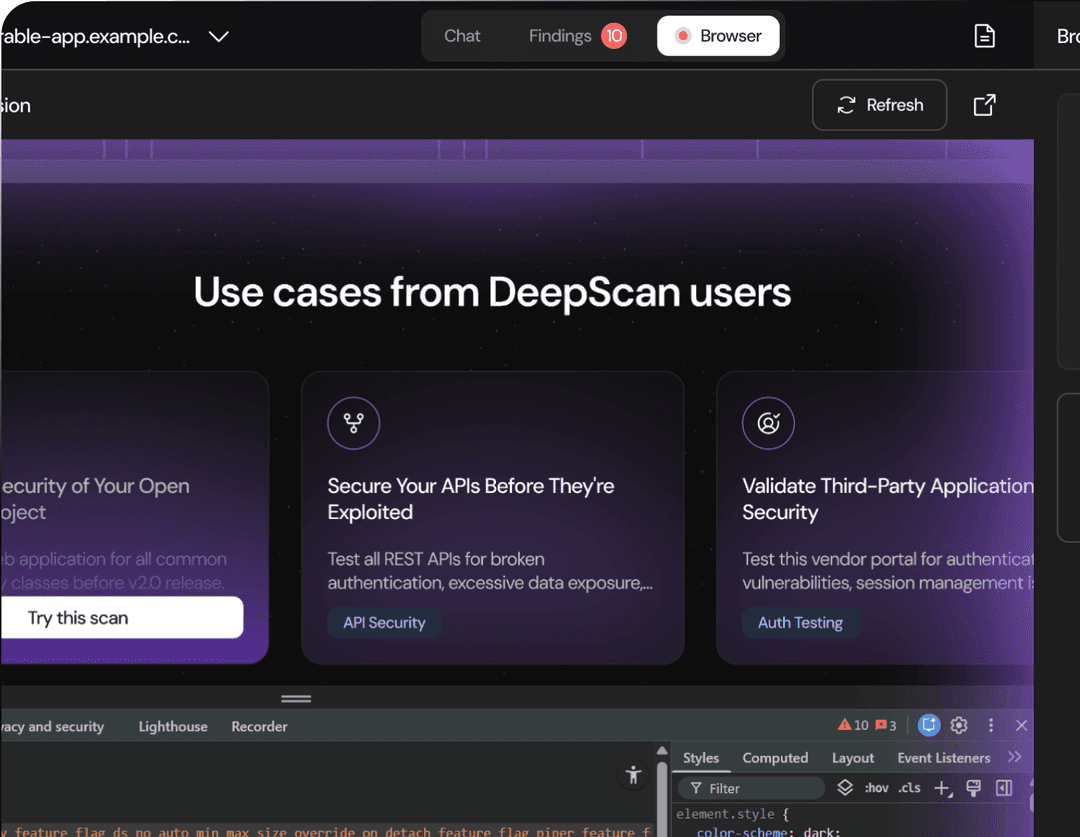Open the Lighthouse DevTools tab
Viewport: 1080px width, 837px height.
click(x=173, y=726)
